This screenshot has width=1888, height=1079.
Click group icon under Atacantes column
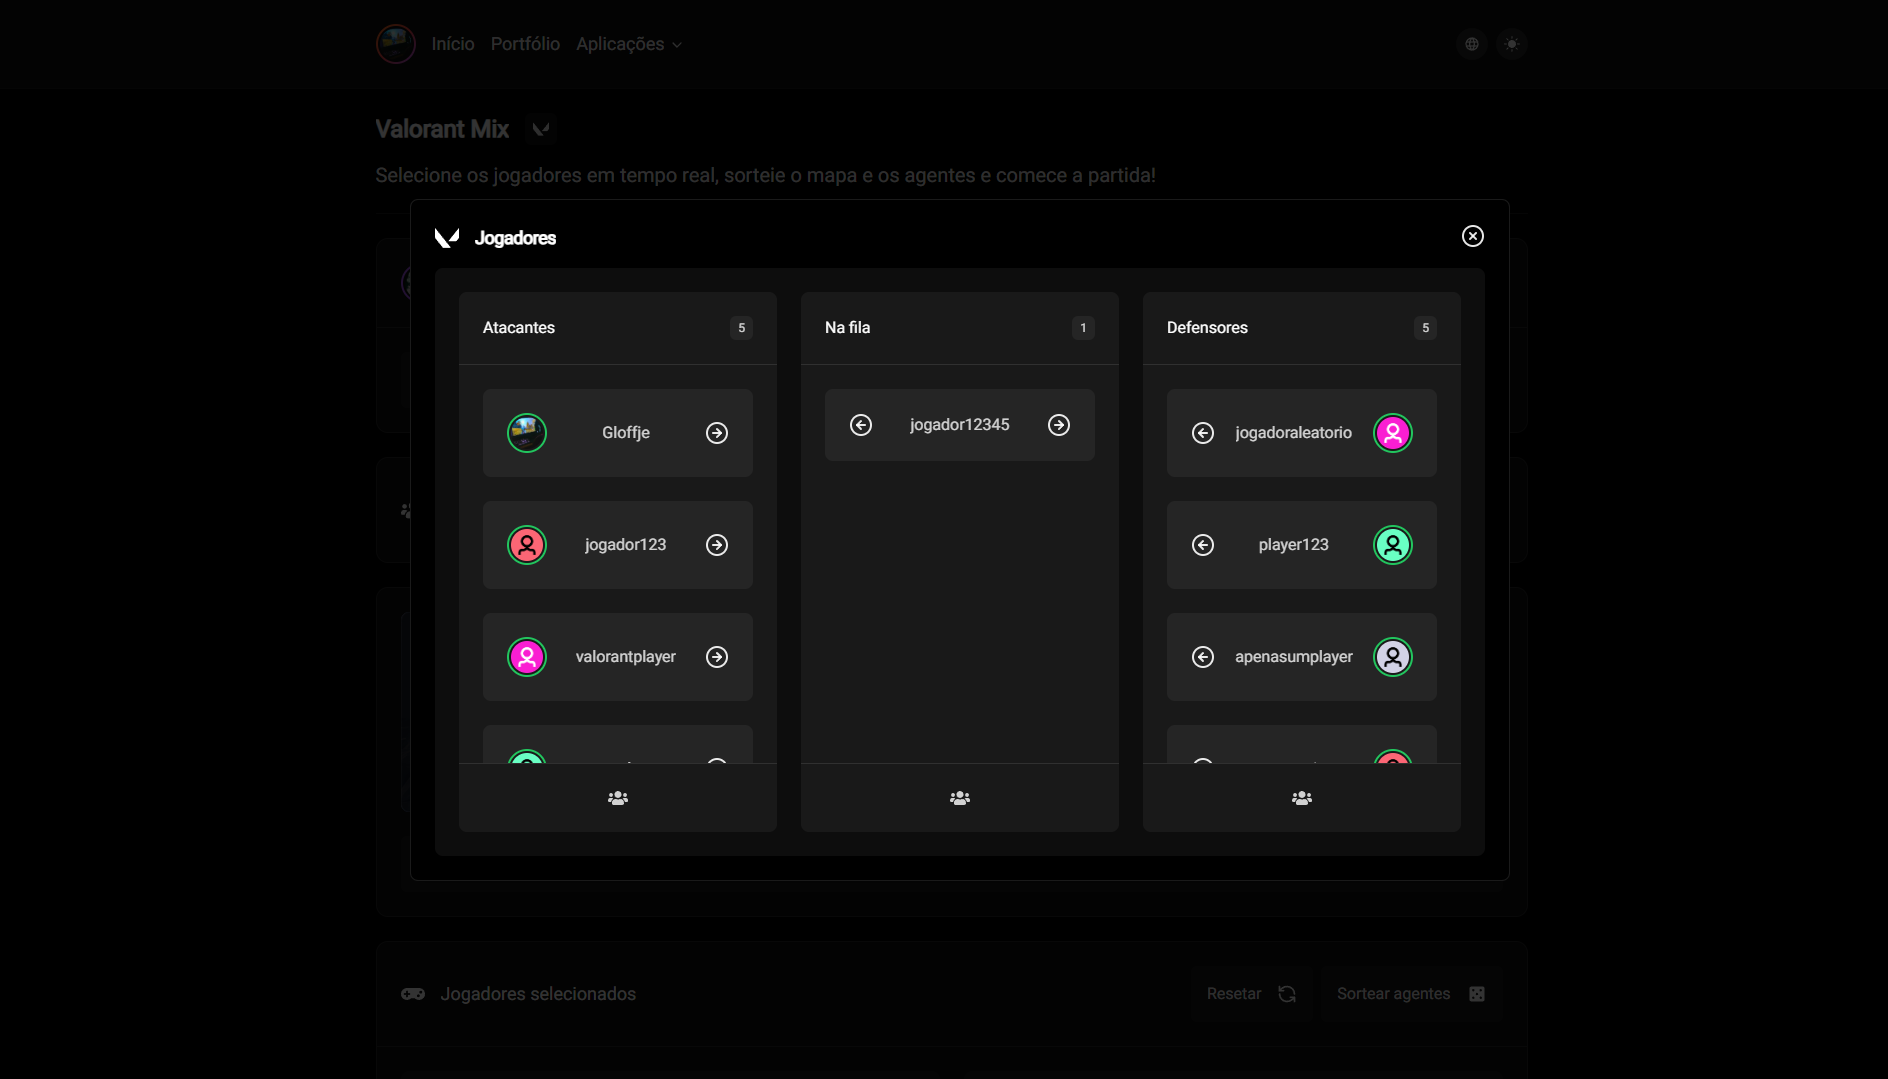pyautogui.click(x=618, y=798)
